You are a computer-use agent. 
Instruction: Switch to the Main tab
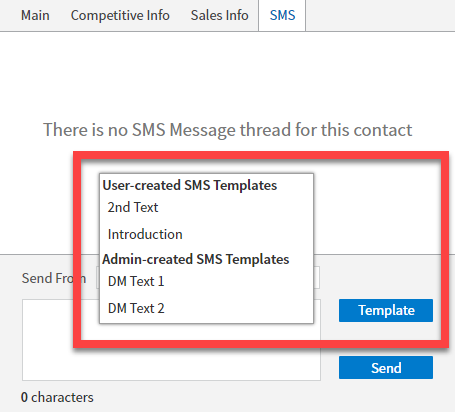pyautogui.click(x=35, y=15)
